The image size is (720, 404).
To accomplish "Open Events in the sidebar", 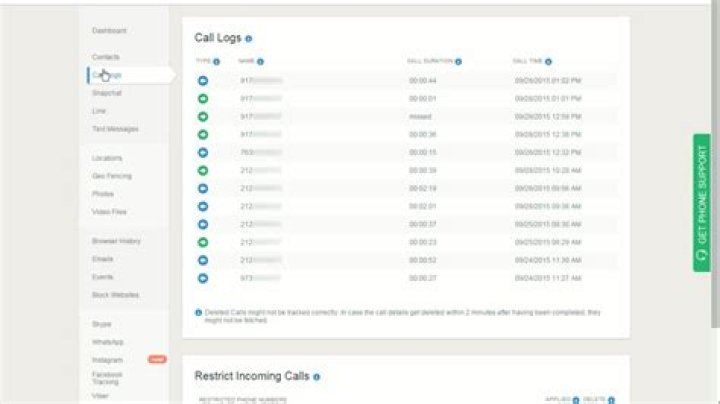I will [x=102, y=277].
